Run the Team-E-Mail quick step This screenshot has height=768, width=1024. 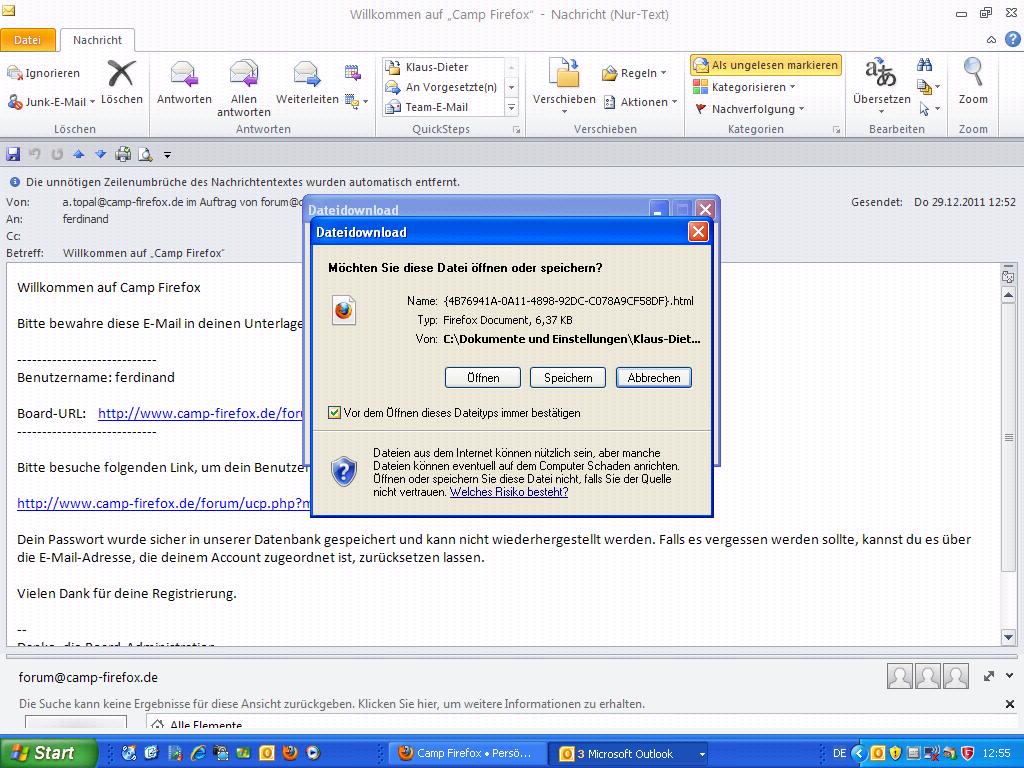(445, 106)
